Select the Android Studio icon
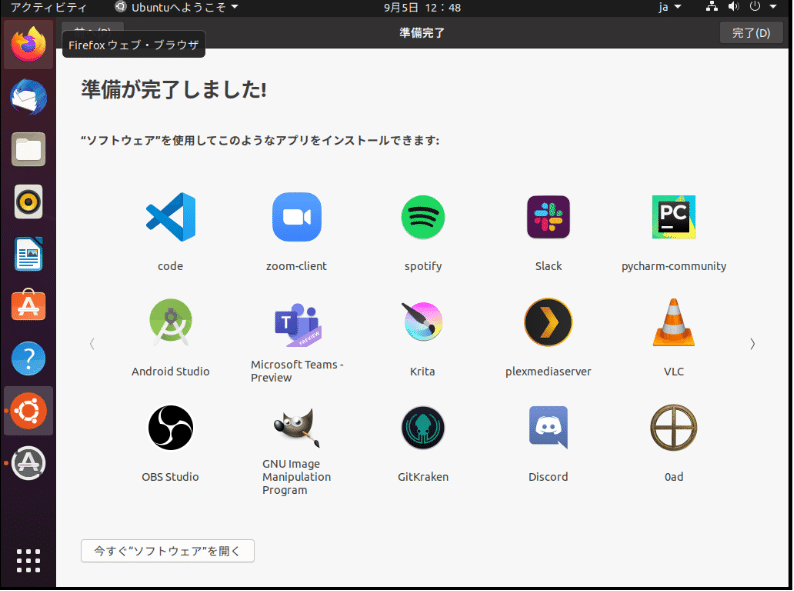The height and width of the screenshot is (591, 794). coord(171,322)
